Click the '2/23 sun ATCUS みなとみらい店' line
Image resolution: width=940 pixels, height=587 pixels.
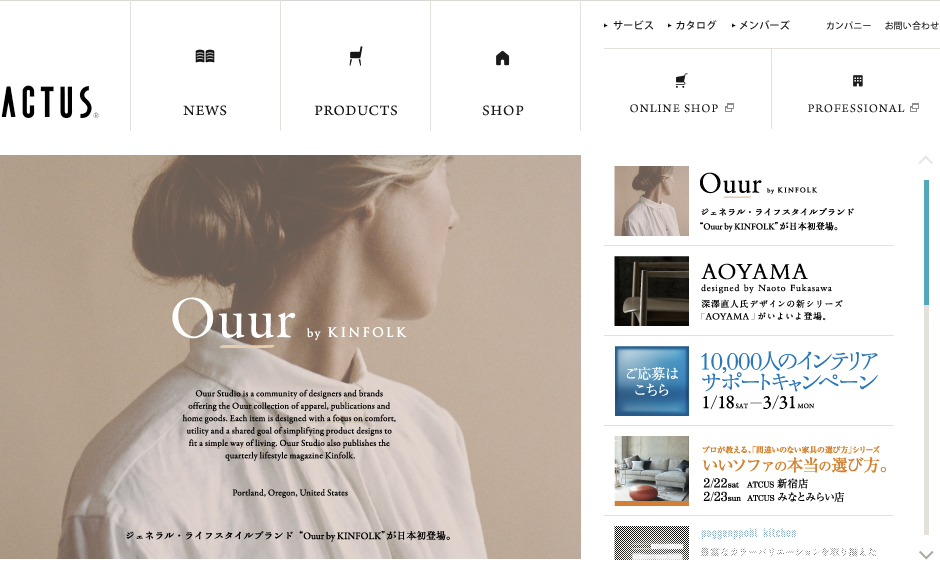click(x=773, y=497)
